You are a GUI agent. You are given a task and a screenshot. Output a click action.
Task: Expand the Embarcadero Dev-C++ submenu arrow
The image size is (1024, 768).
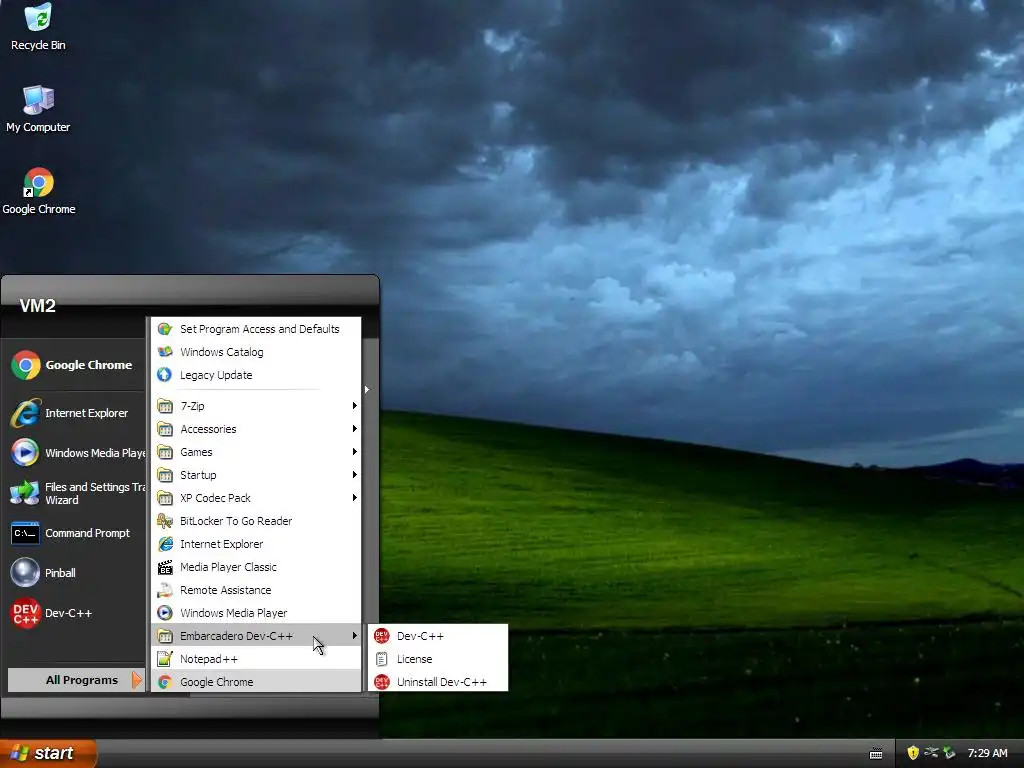point(355,635)
